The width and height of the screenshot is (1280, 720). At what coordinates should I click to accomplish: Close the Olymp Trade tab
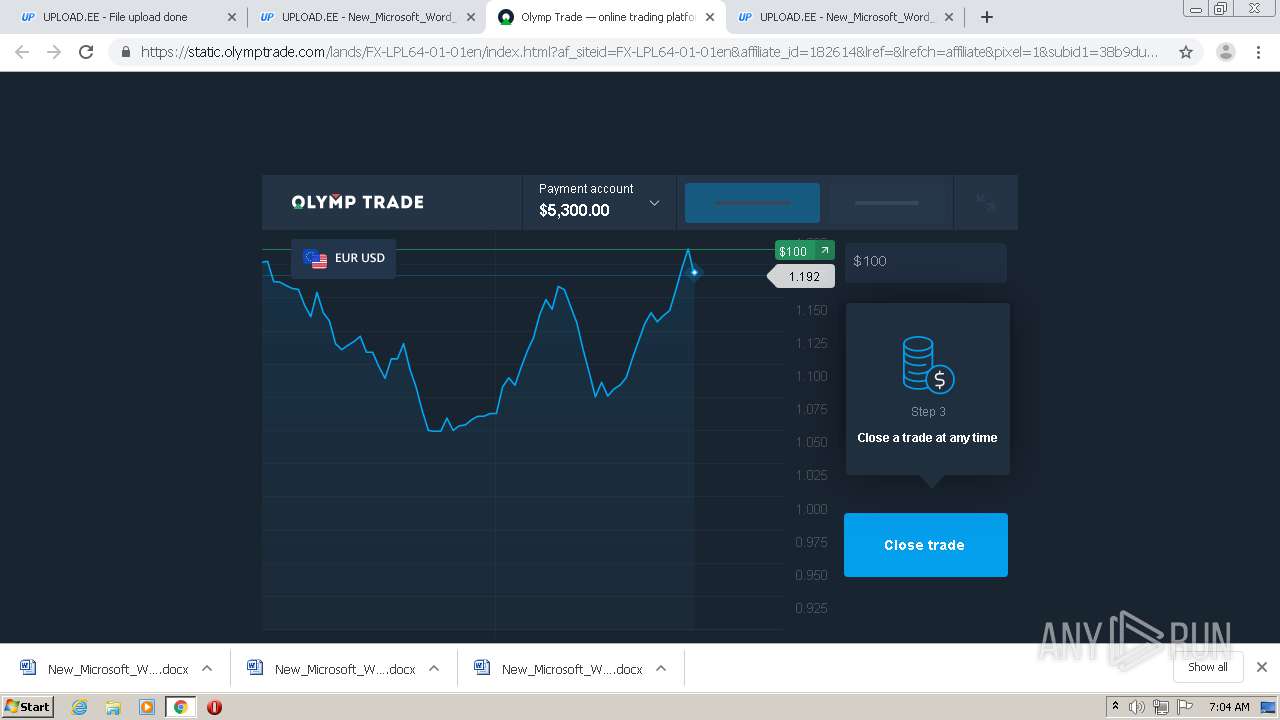[710, 17]
